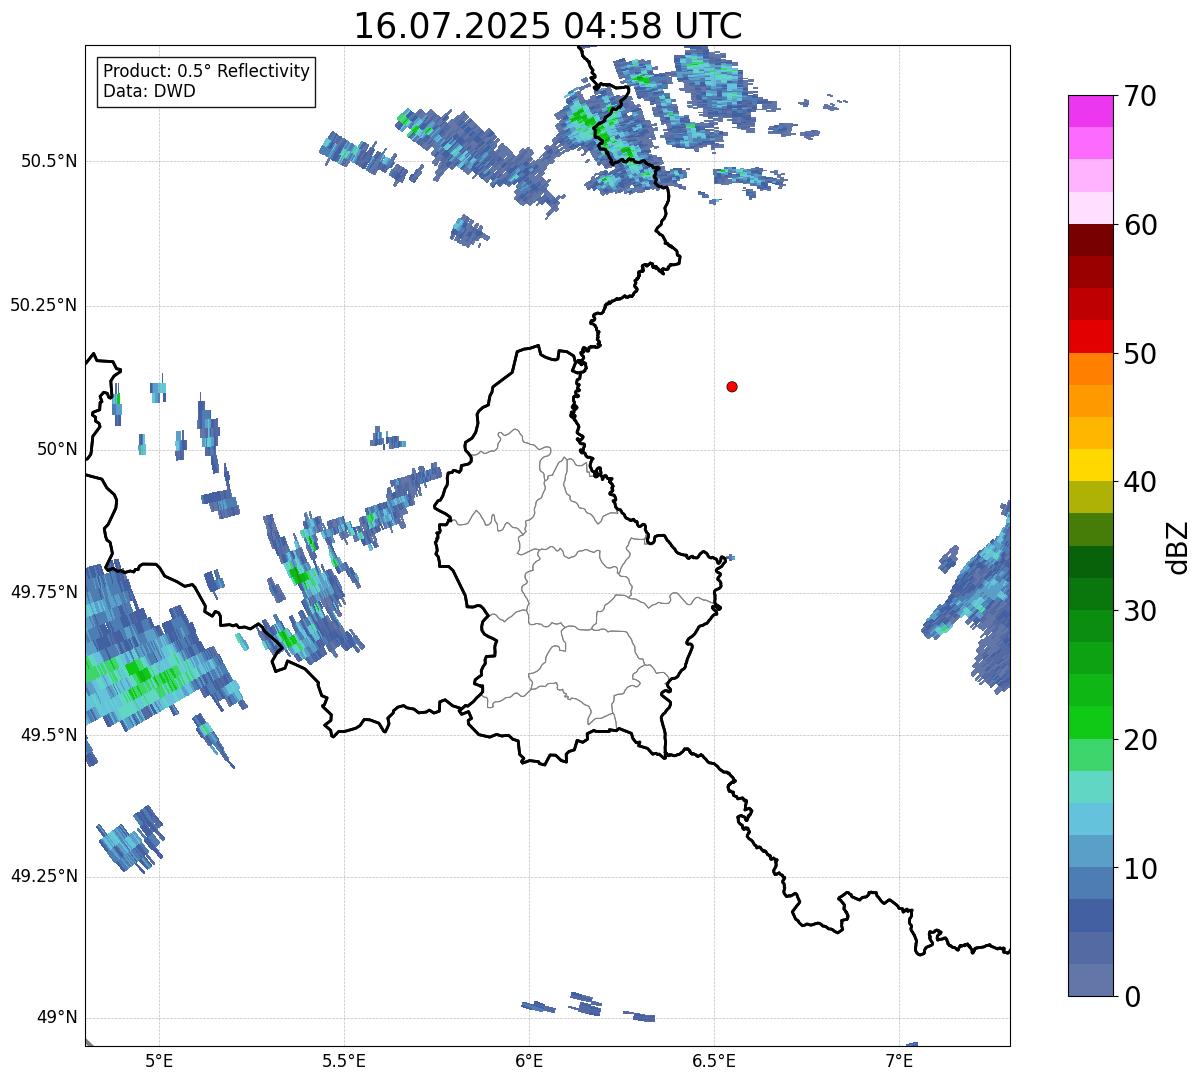Screen dimensions: 1202x1081
Task: Click the yellow colorbar swatch above 40
Action: click(1091, 465)
